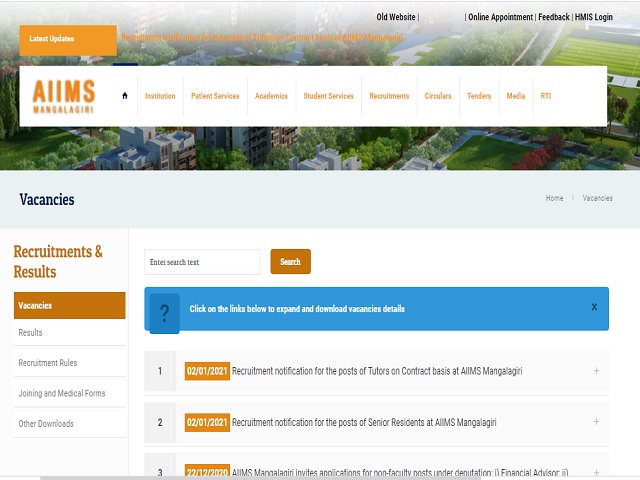Screen dimensions: 640x480
Task: Expand the non-faculty posts notification row
Action: pyautogui.click(x=596, y=472)
